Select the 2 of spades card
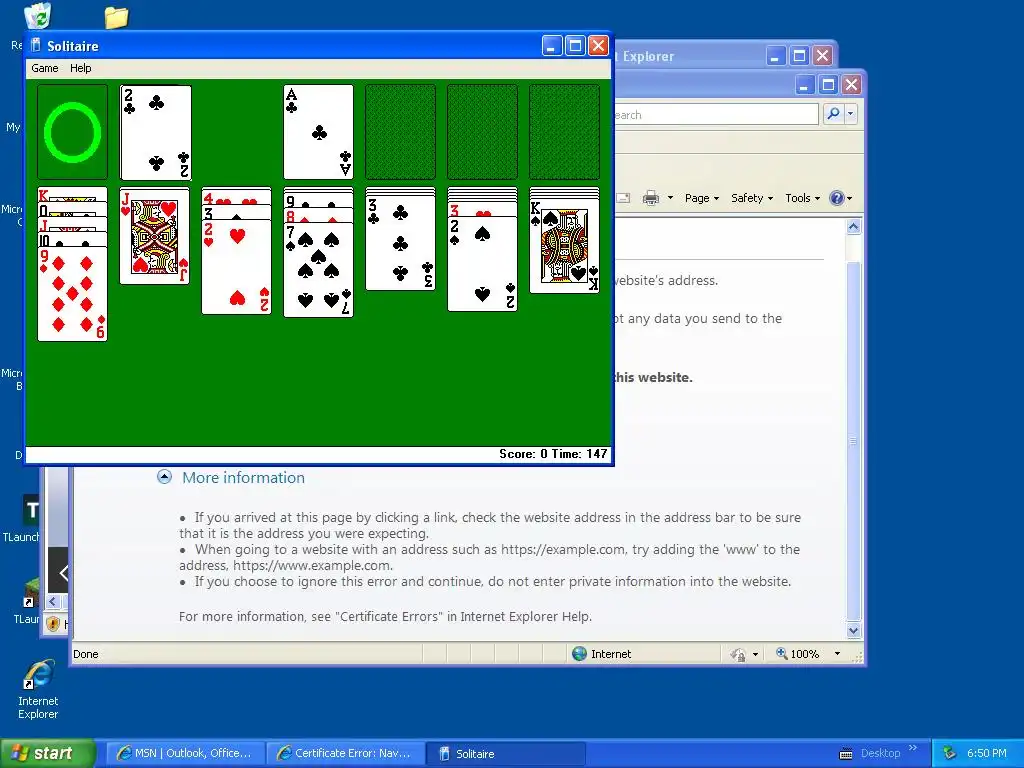Viewport: 1024px width, 768px height. pyautogui.click(x=482, y=264)
